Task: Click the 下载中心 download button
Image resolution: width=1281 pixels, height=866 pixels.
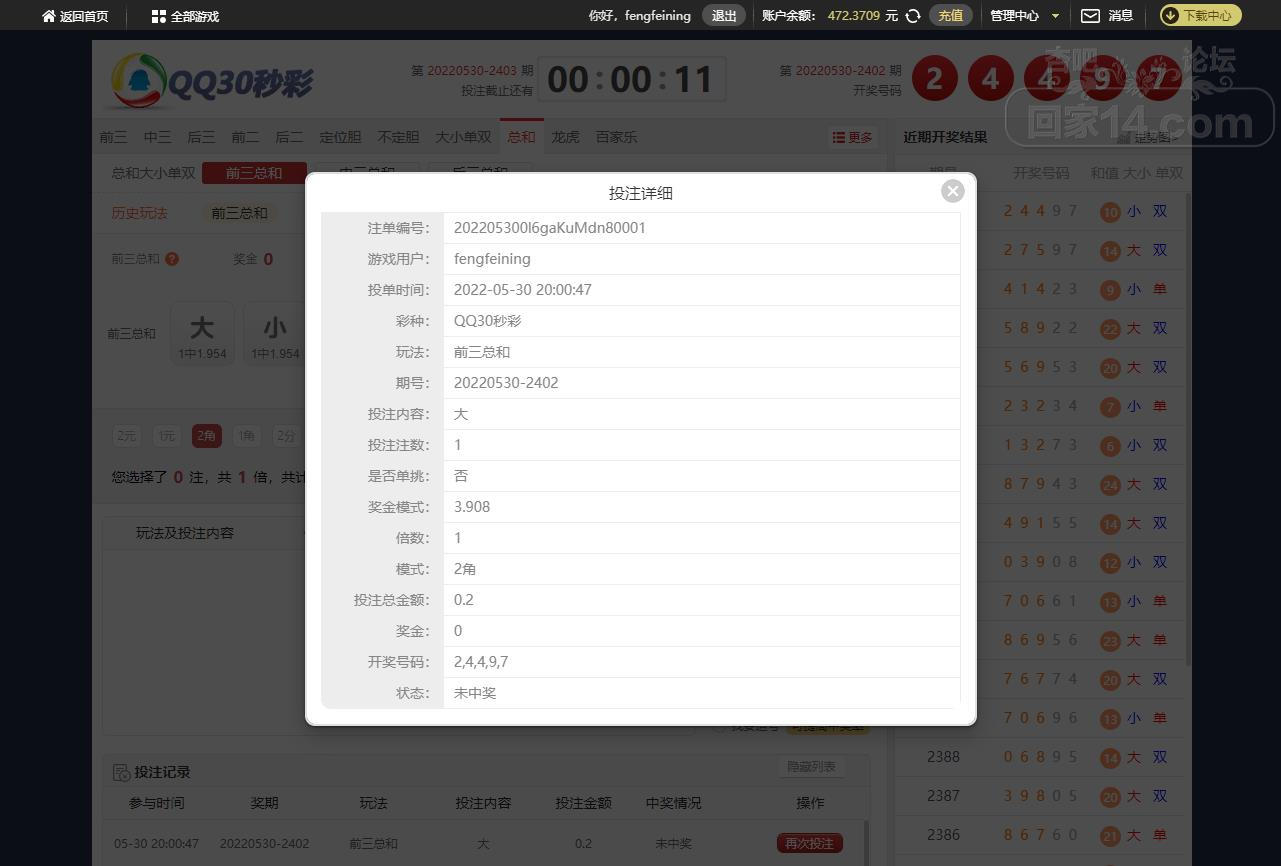Action: coord(1200,15)
